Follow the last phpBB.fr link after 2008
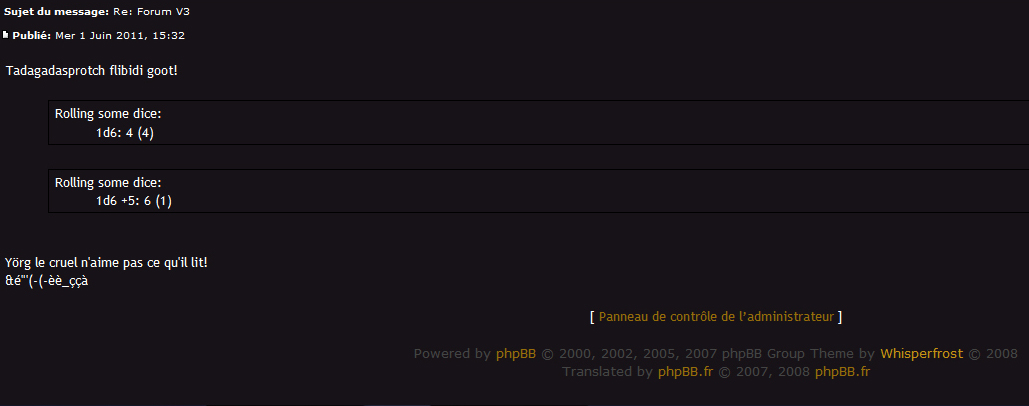This screenshot has height=406, width=1029. point(842,372)
